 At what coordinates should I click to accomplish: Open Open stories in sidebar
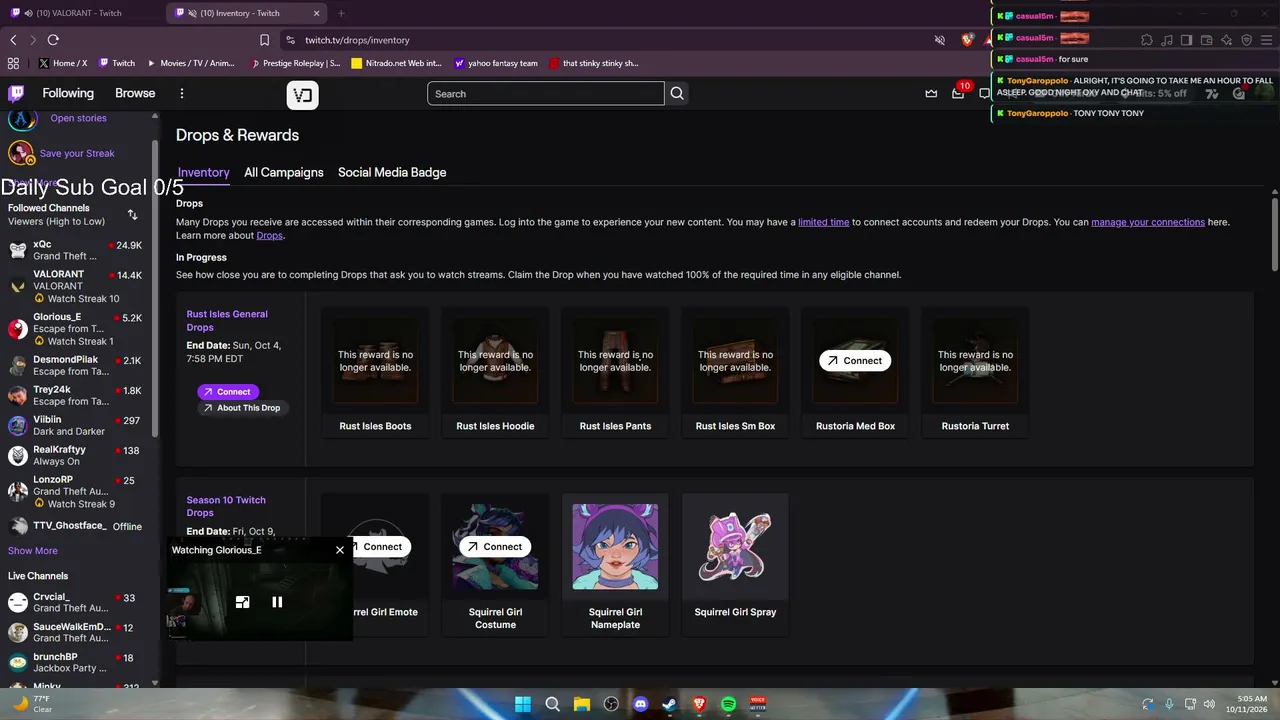[x=78, y=118]
